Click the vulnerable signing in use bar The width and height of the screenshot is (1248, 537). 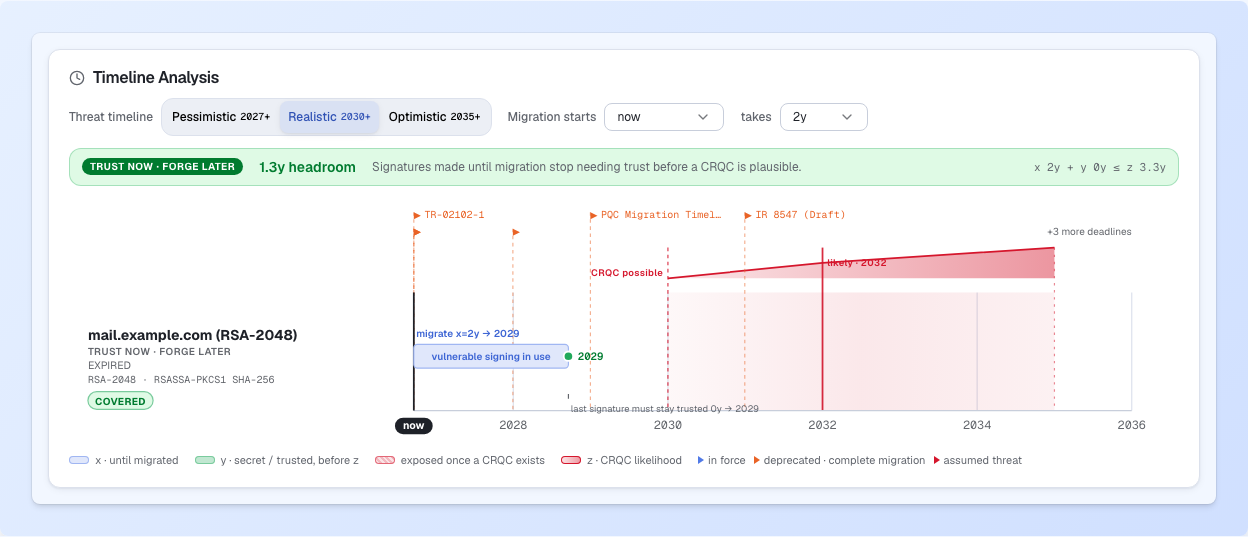point(491,356)
